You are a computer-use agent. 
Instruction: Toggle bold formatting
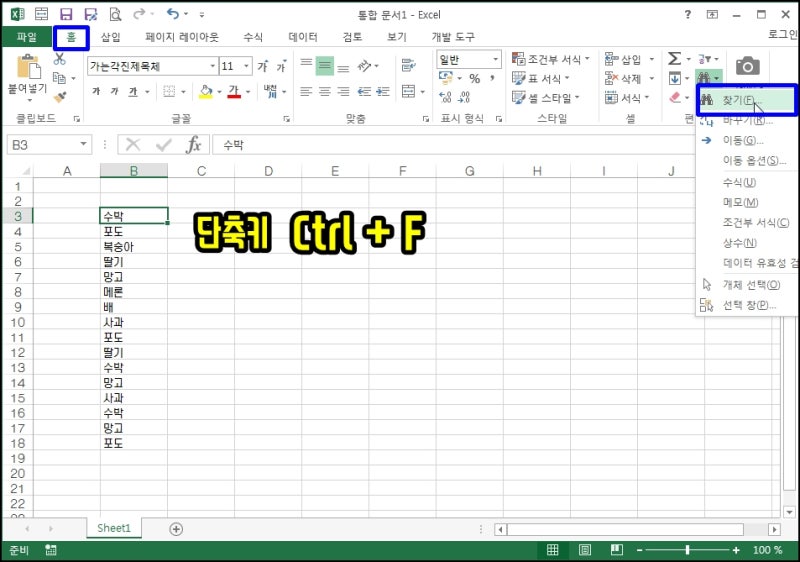point(96,92)
